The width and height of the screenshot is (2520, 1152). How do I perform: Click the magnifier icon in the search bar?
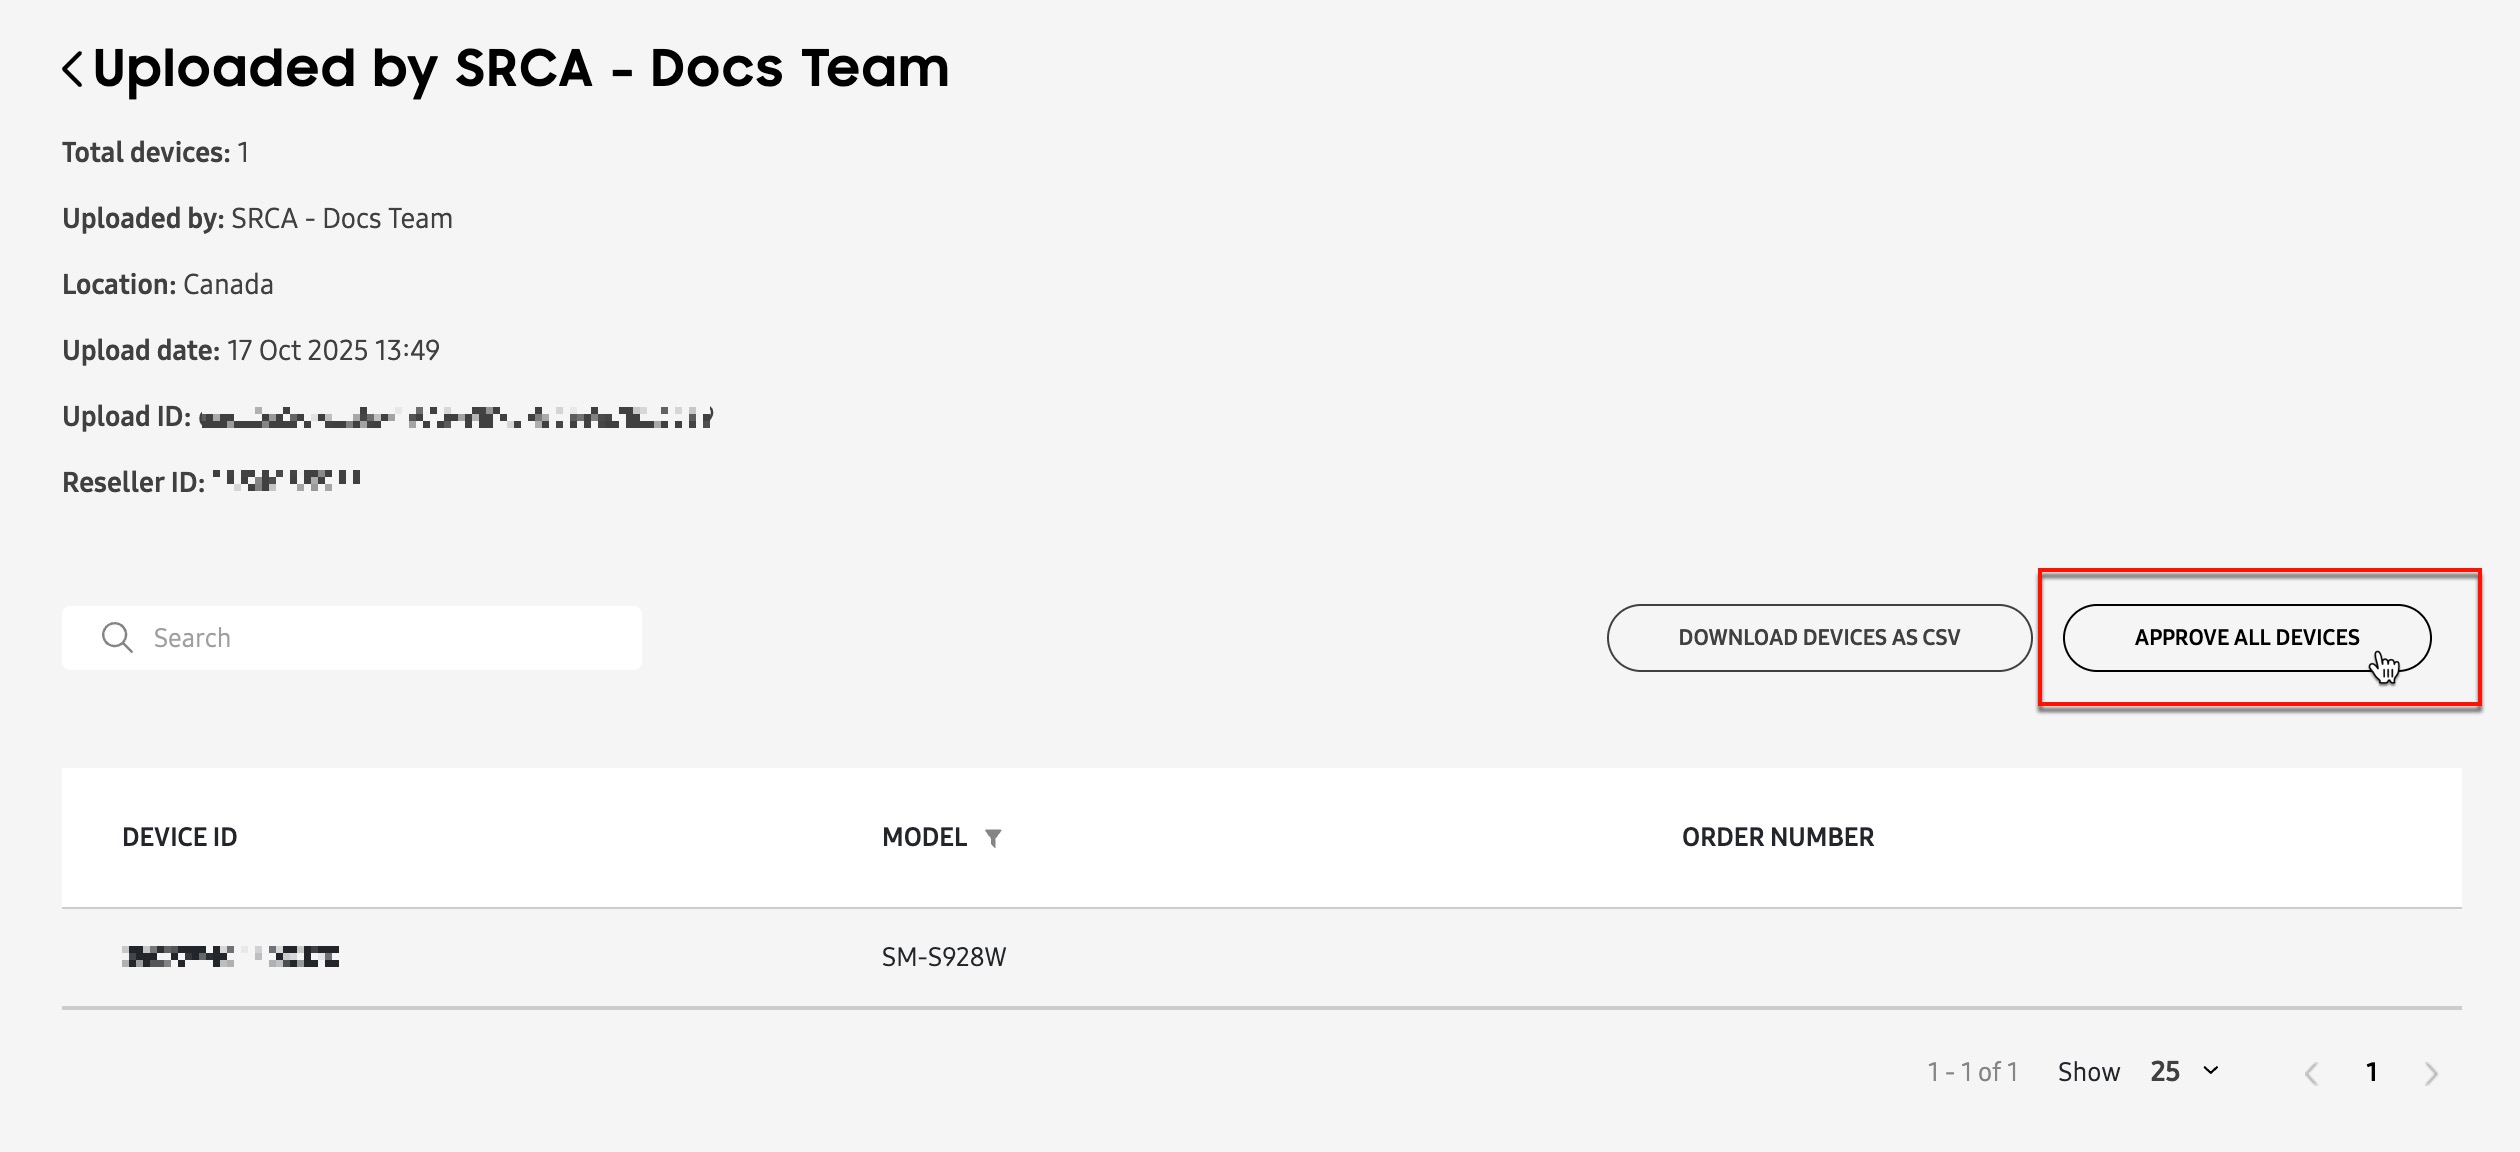[x=117, y=637]
